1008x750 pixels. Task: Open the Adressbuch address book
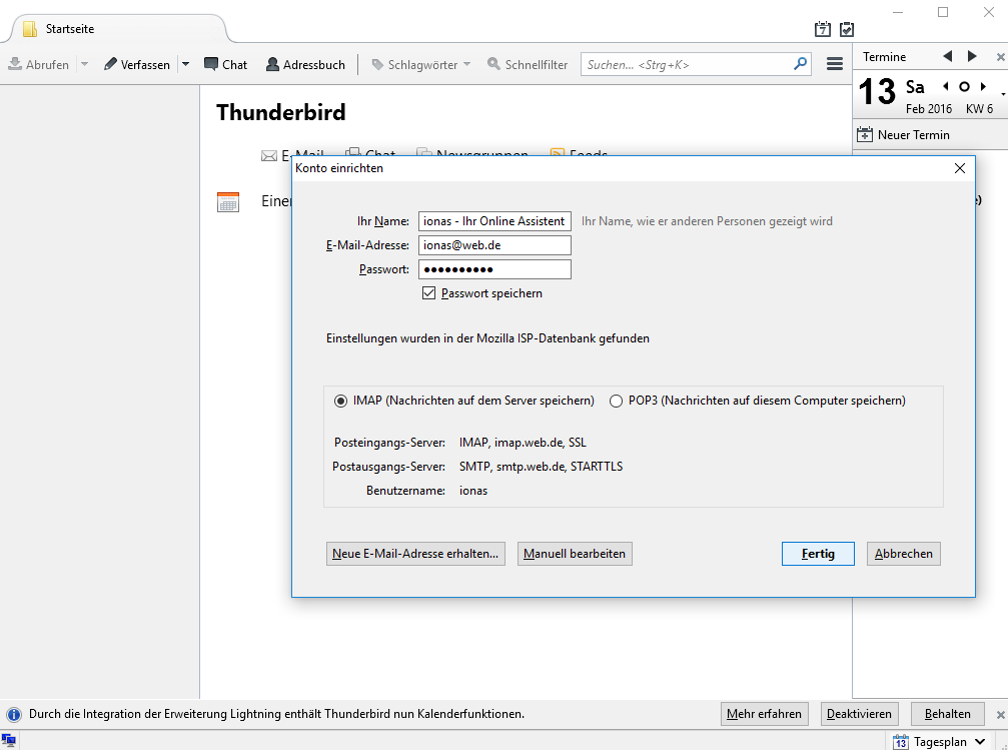point(306,64)
